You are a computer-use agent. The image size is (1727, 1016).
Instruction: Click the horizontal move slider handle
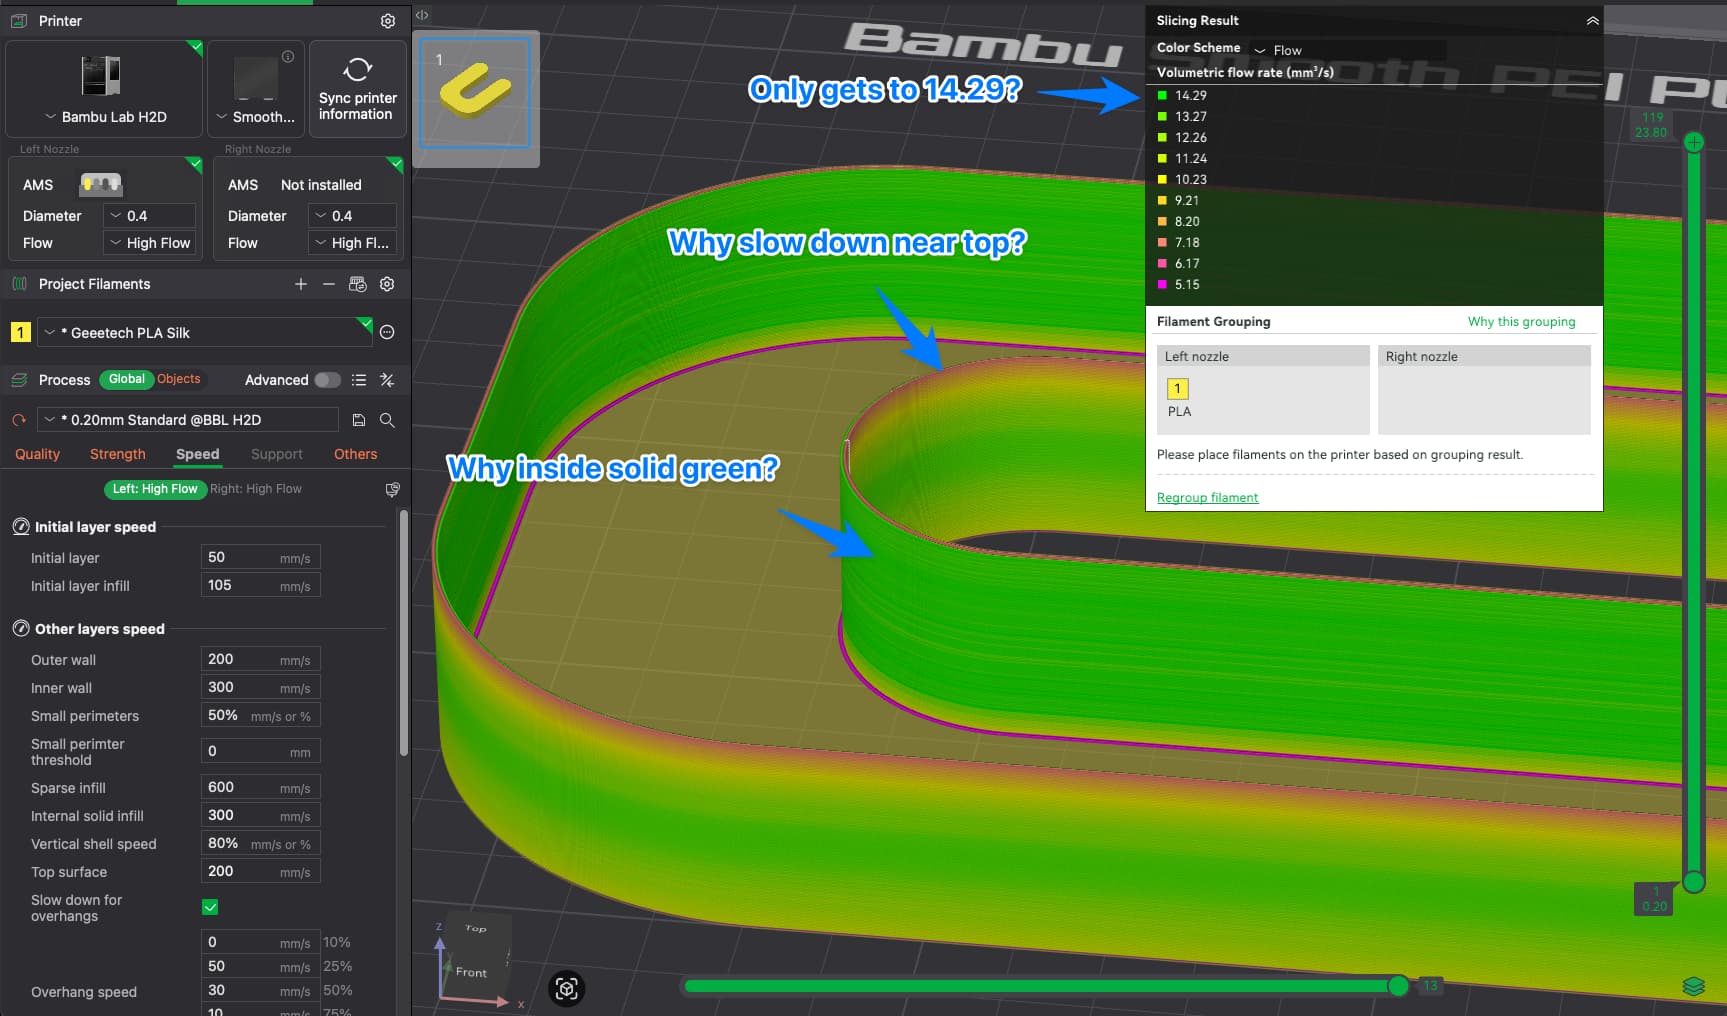pyautogui.click(x=1398, y=986)
